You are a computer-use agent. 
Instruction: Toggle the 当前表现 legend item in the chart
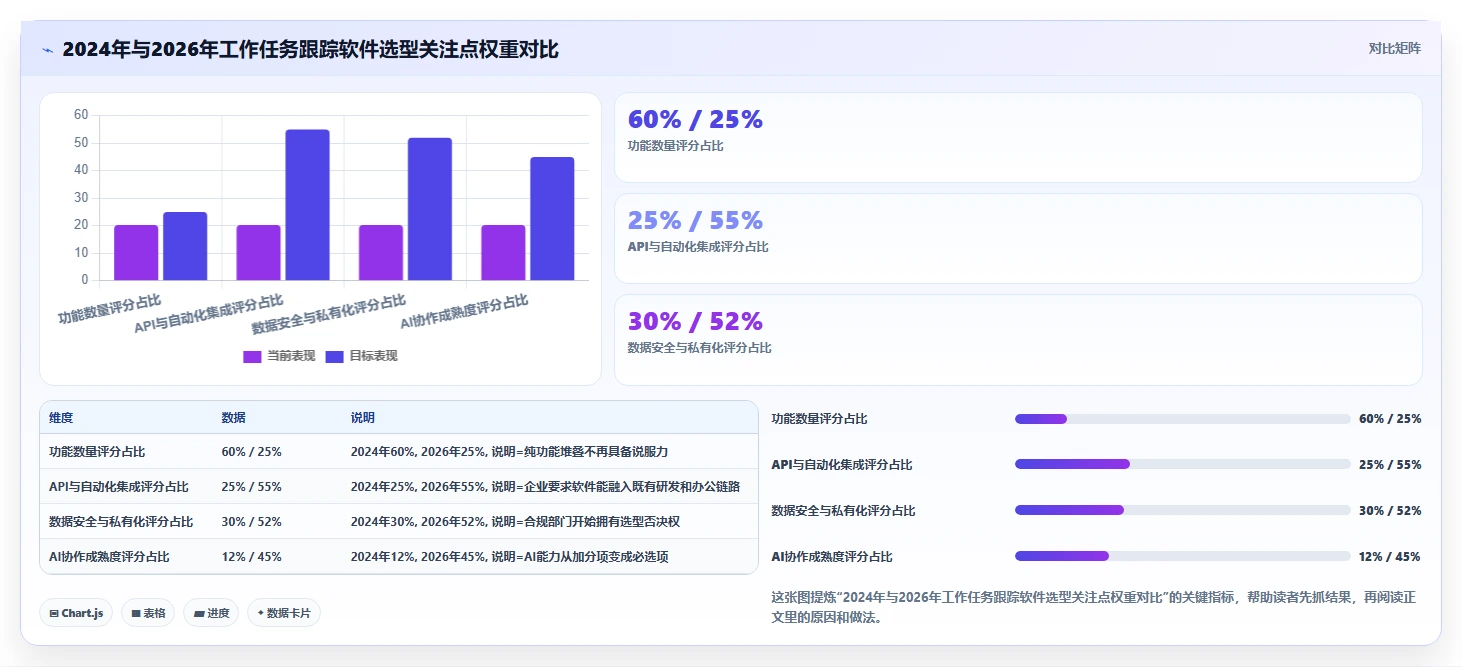click(279, 356)
